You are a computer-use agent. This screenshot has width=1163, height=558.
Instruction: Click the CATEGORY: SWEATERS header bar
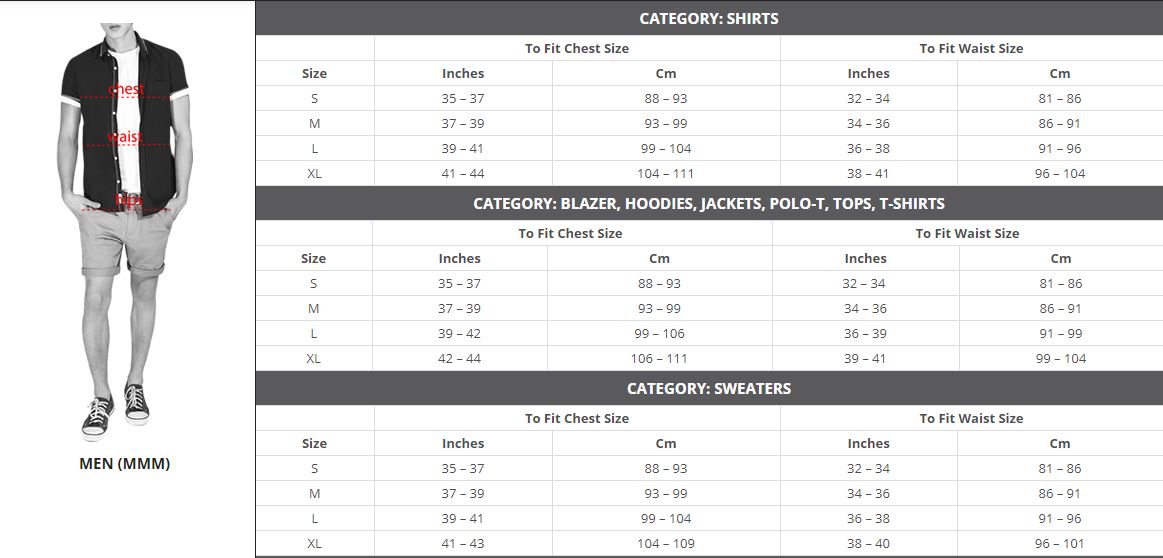709,388
